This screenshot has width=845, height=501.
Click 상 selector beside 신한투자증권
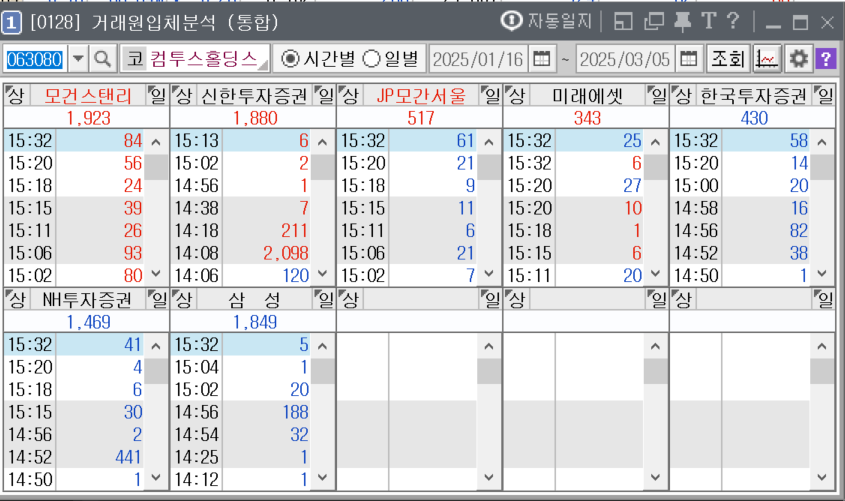click(x=182, y=96)
